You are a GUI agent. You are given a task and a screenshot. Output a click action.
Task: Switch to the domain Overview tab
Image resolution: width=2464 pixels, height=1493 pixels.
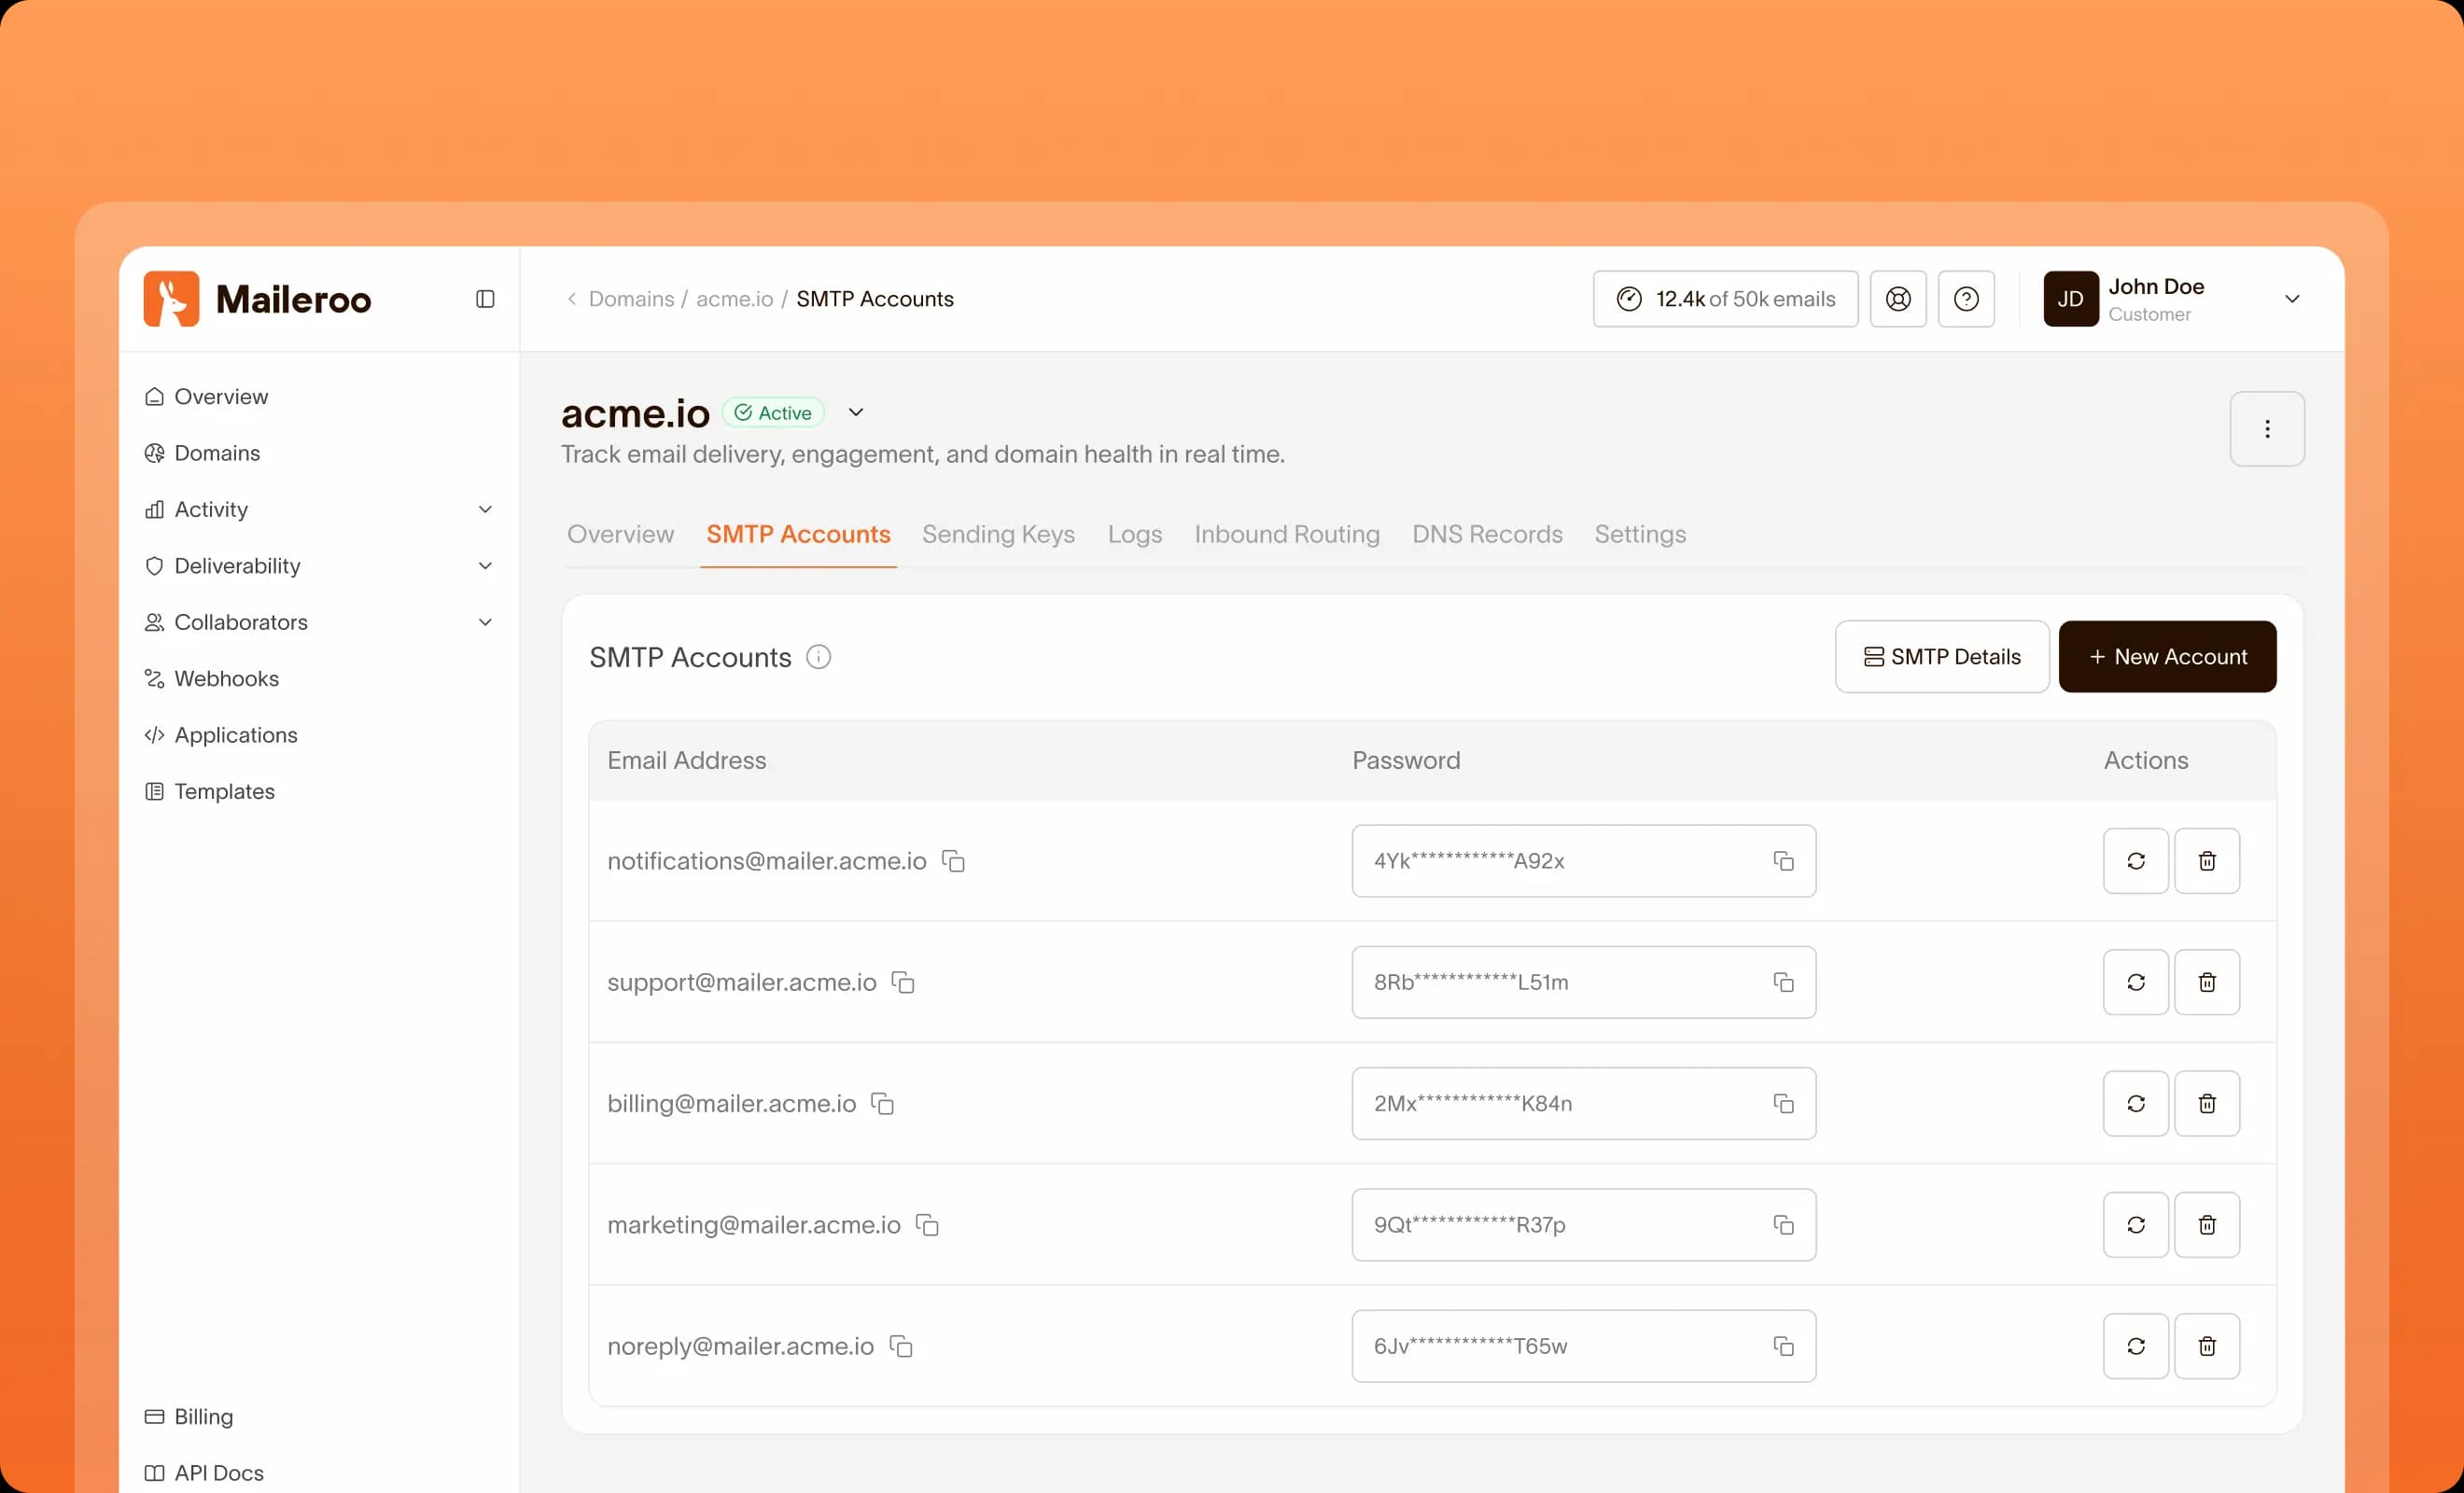[620, 534]
